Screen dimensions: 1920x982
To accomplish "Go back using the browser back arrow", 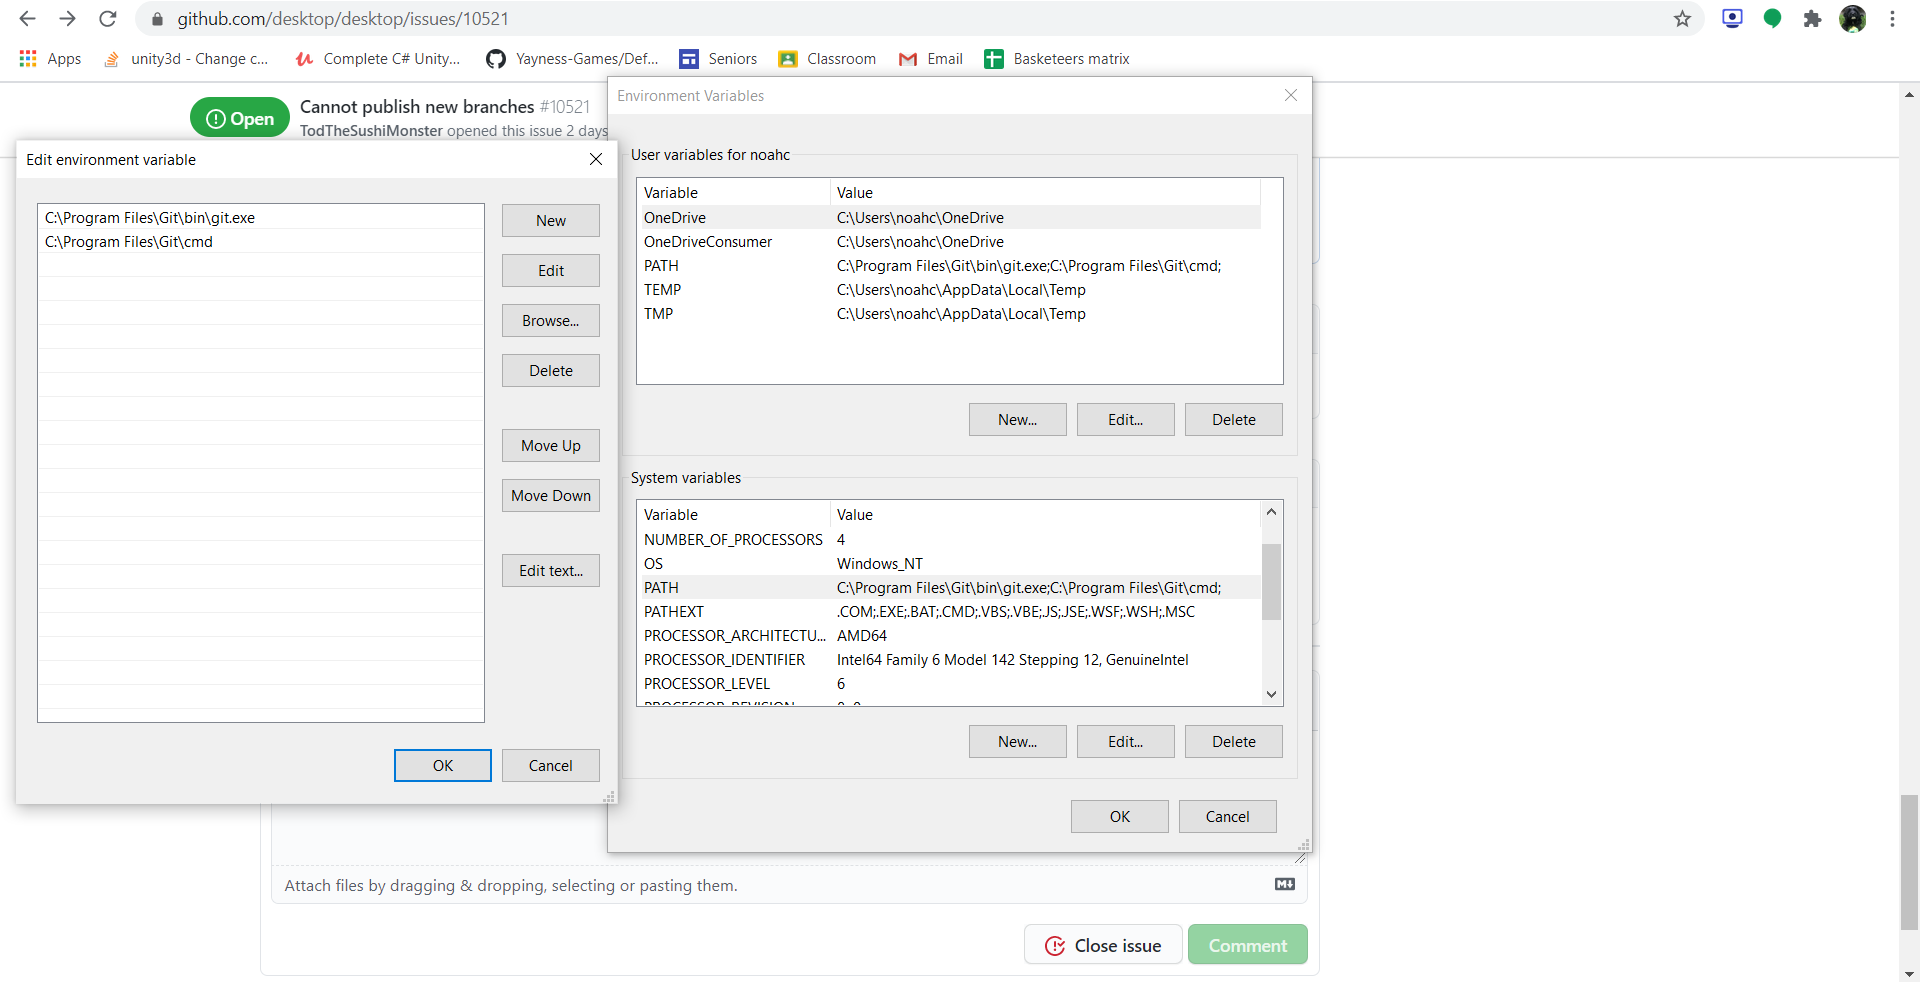I will pyautogui.click(x=26, y=18).
